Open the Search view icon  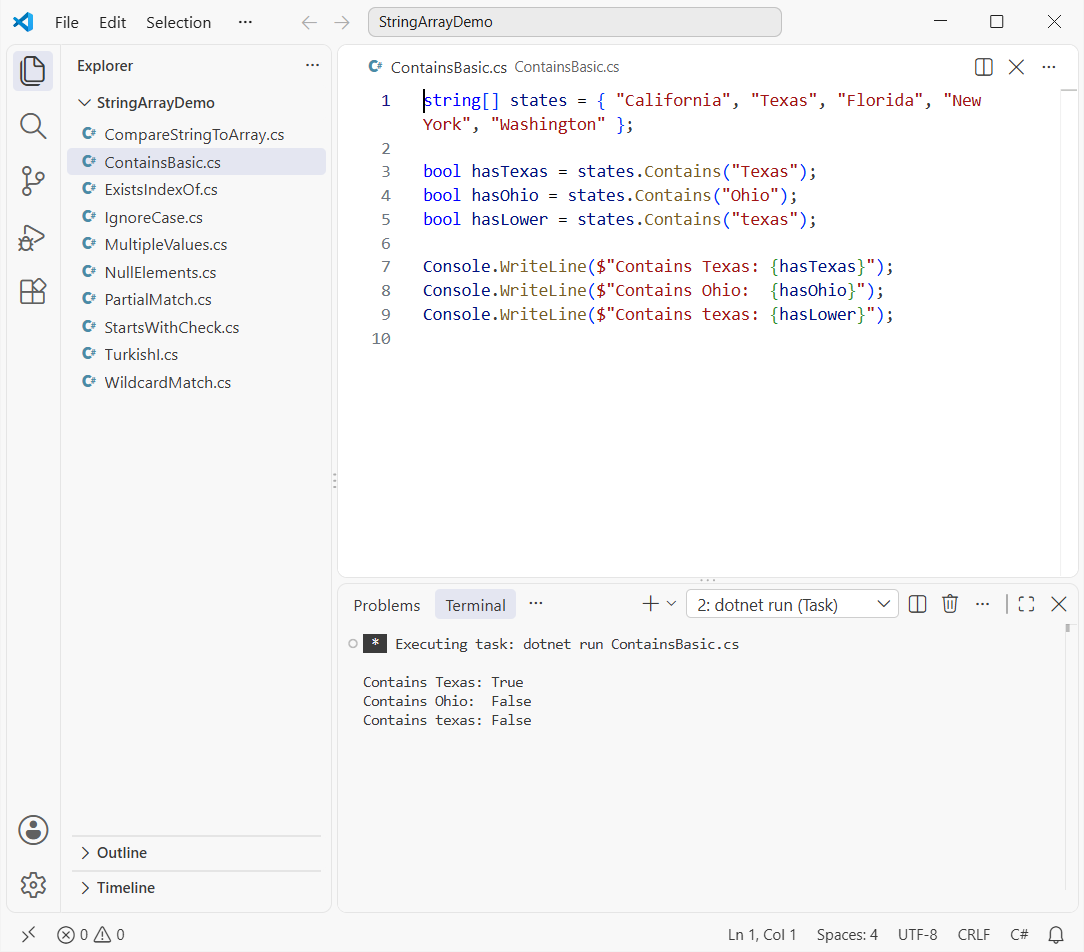coord(32,126)
